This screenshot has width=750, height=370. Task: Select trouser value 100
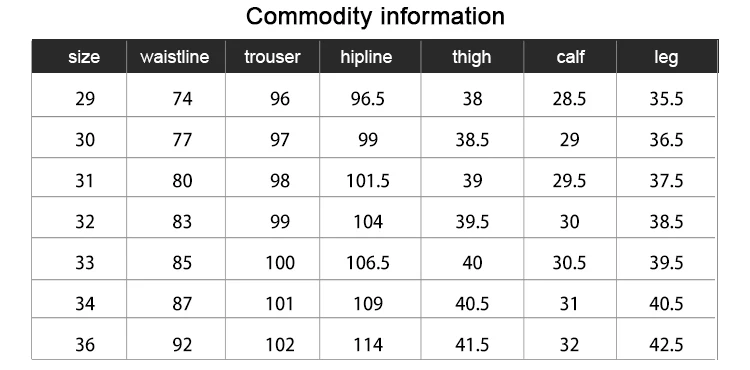280,263
